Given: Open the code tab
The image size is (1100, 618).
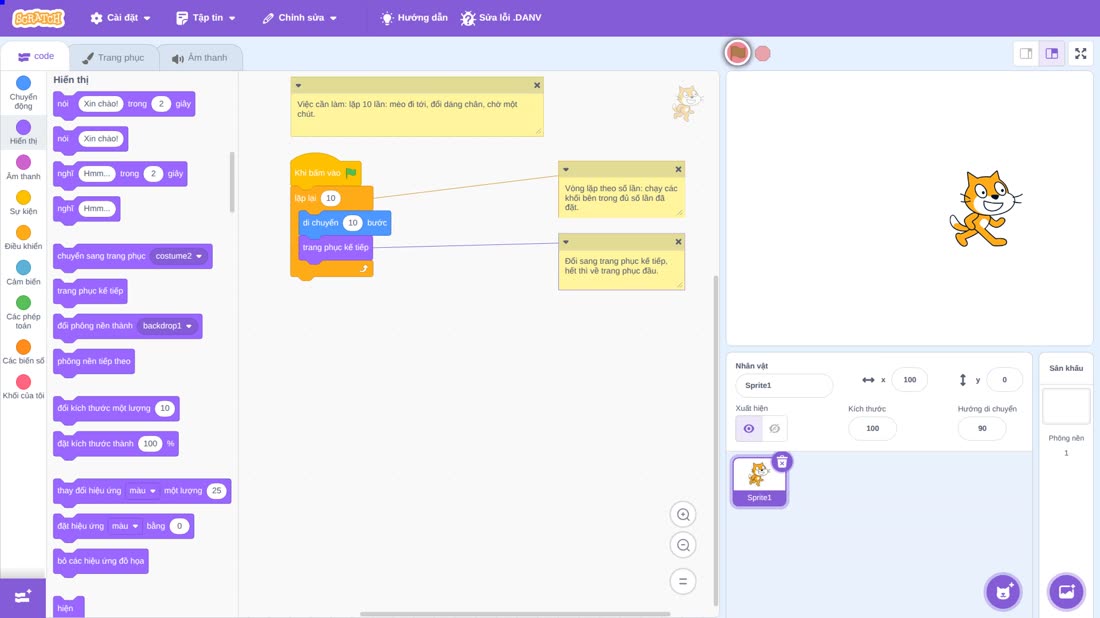Looking at the screenshot, I should [x=36, y=56].
